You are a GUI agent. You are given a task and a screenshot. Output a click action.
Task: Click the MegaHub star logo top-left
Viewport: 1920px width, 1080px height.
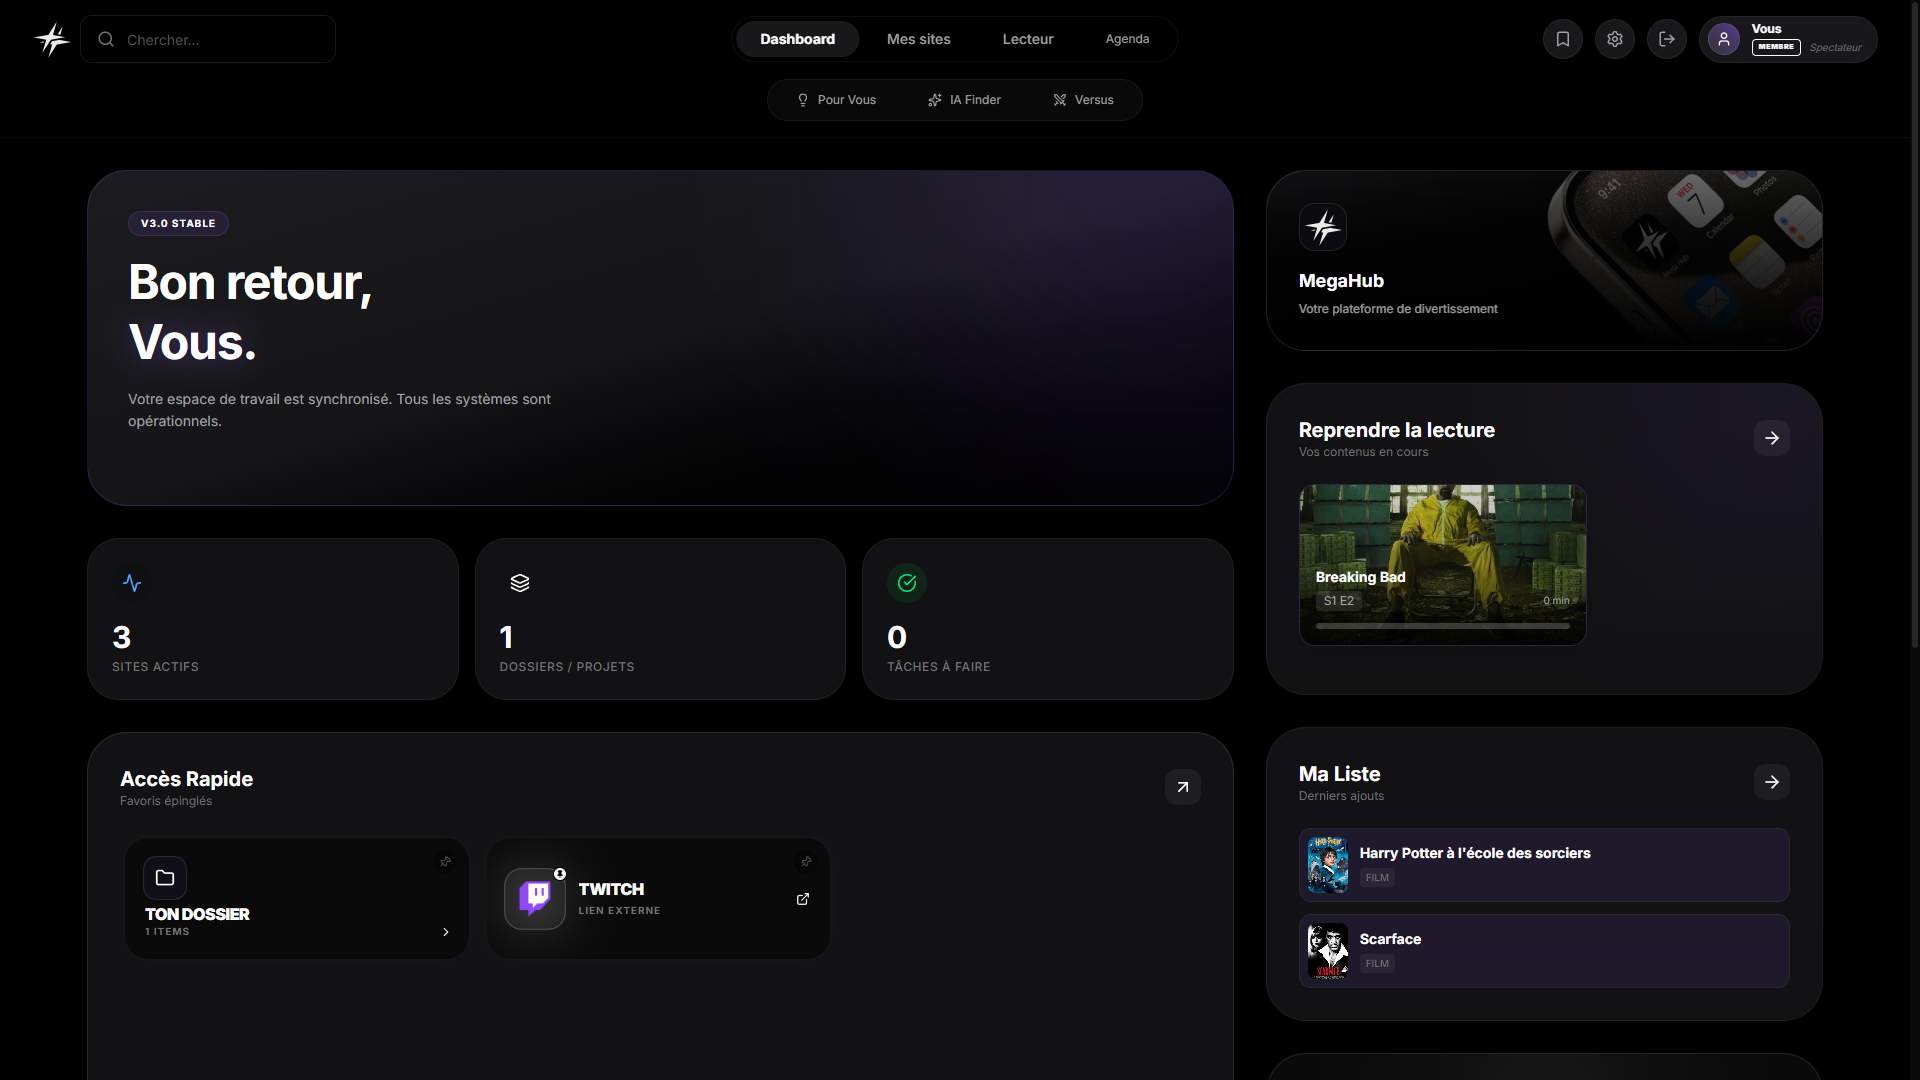(52, 39)
